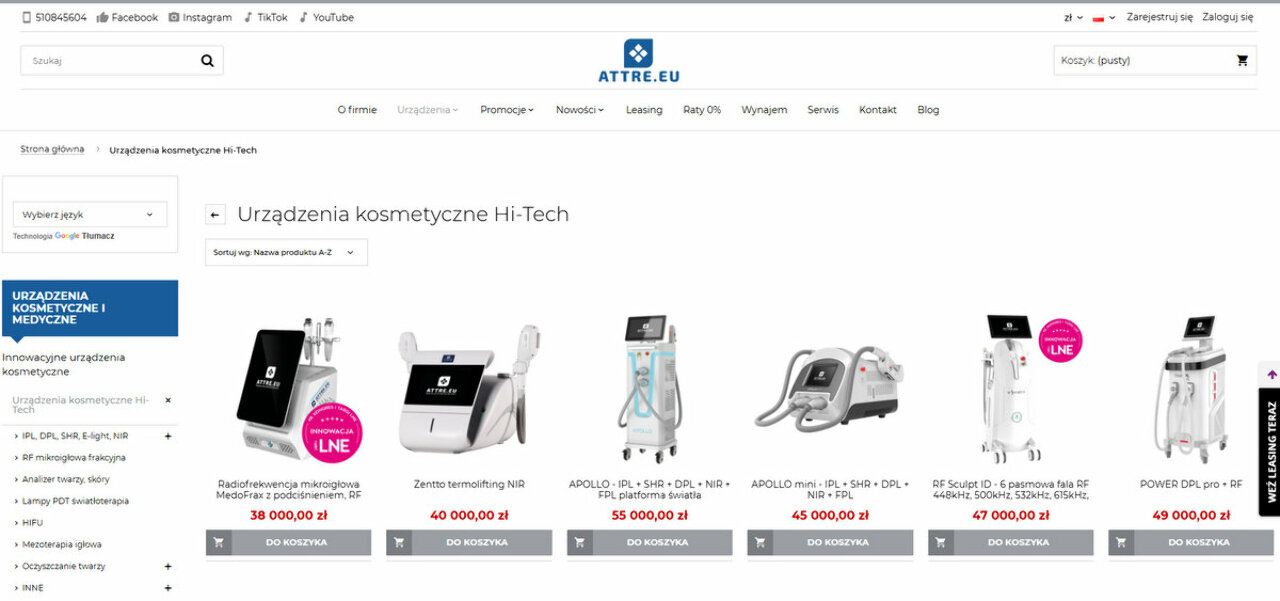1280x601 pixels.
Task: Click in the Szukaj search field
Action: click(110, 60)
